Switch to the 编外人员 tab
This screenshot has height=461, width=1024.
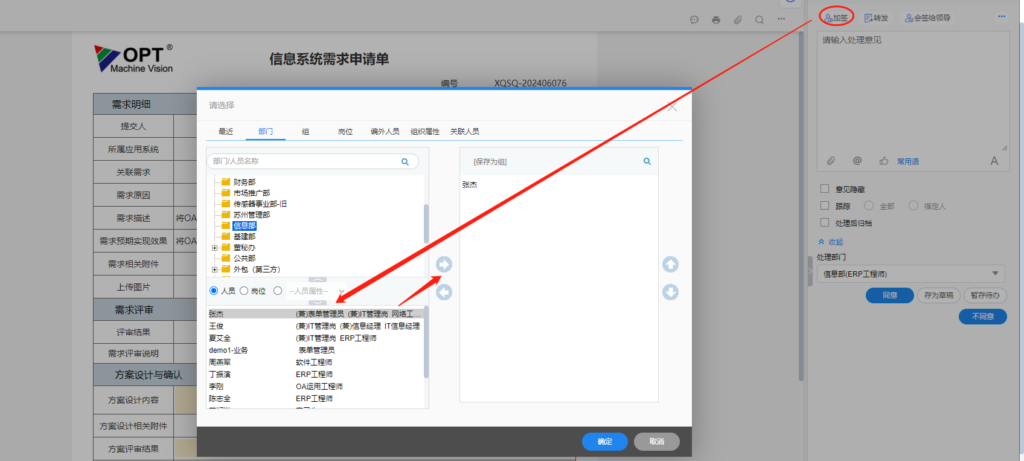385,131
